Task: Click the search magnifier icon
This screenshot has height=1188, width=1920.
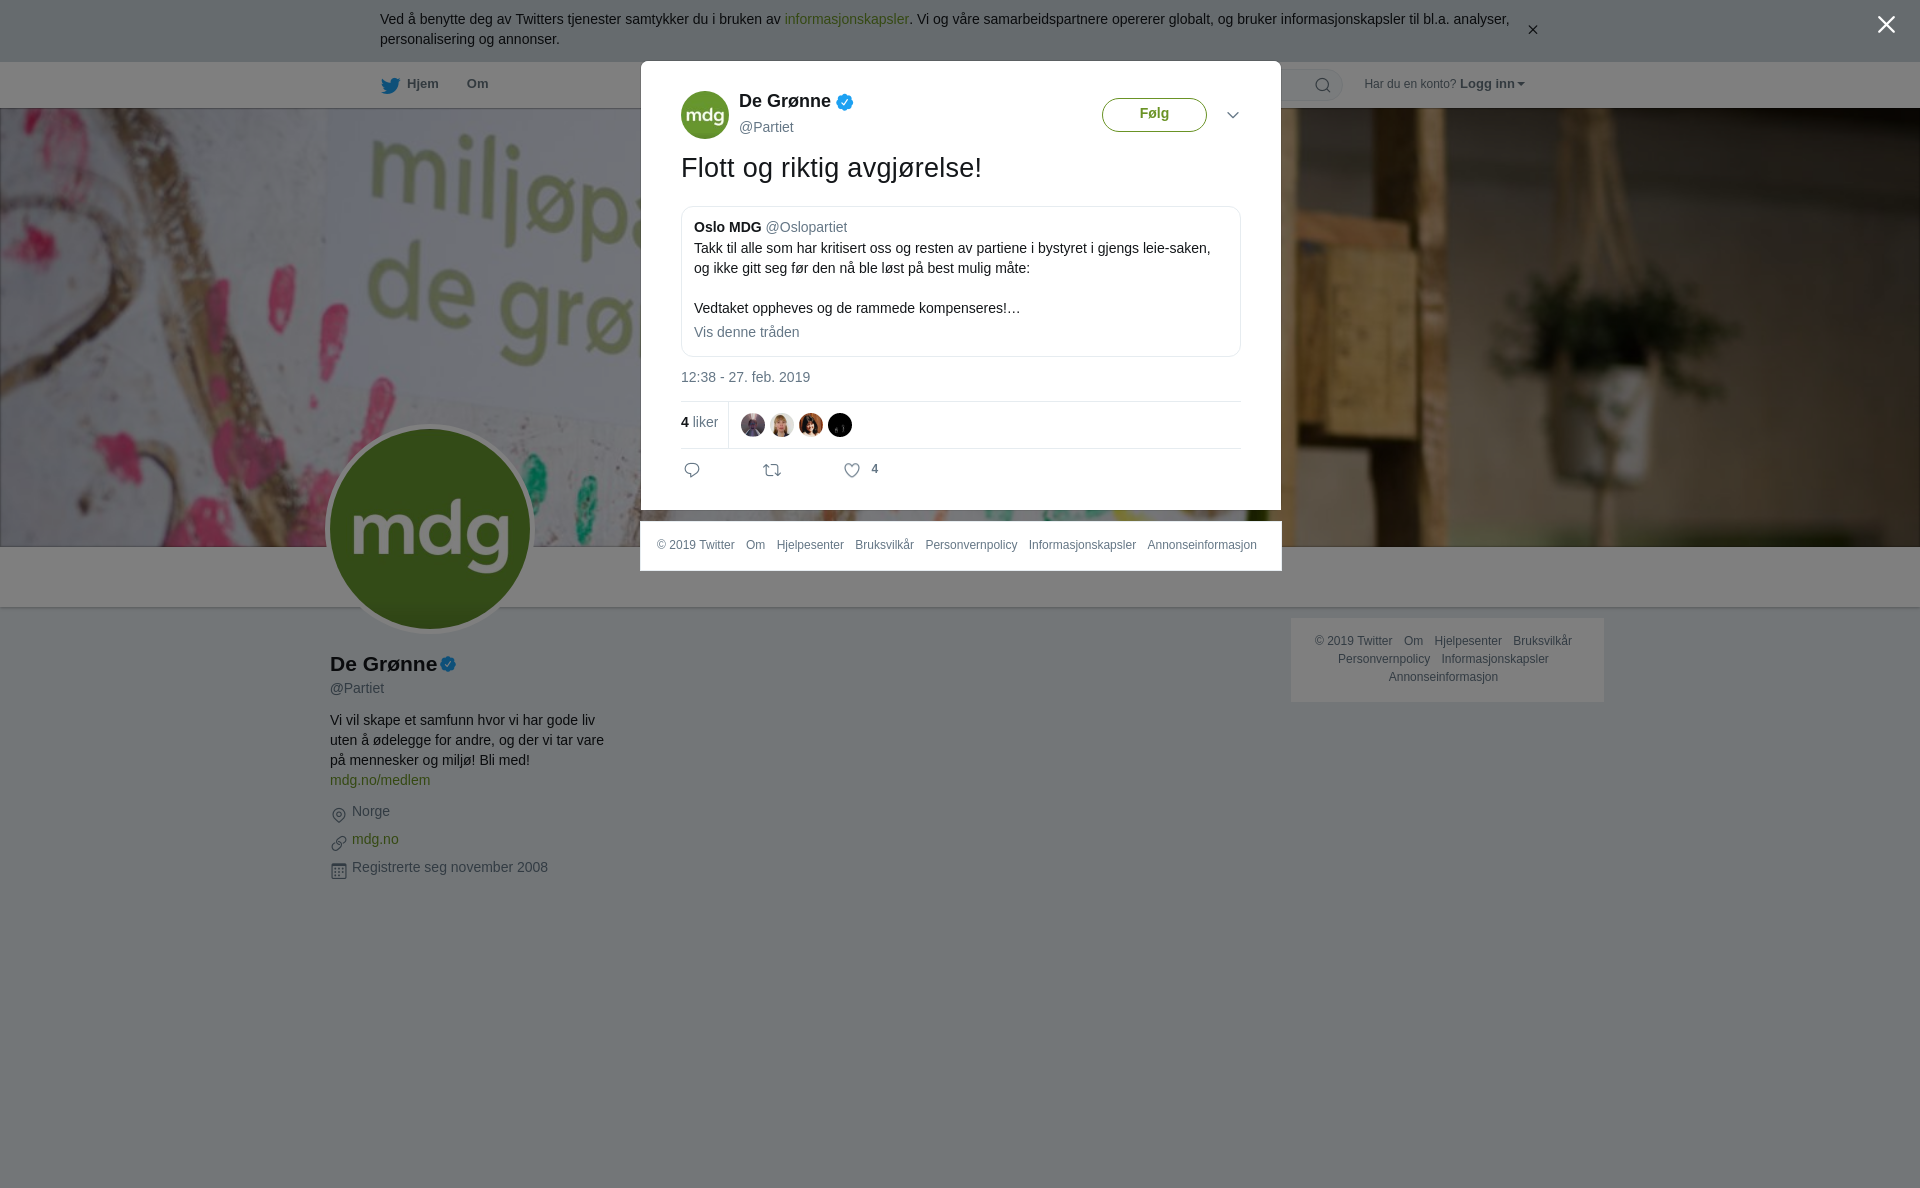Action: pos(1323,85)
